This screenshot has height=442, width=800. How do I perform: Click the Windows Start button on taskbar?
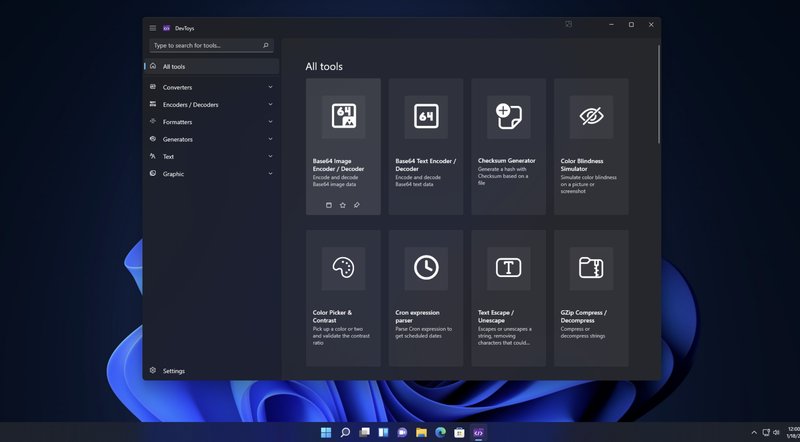324,432
